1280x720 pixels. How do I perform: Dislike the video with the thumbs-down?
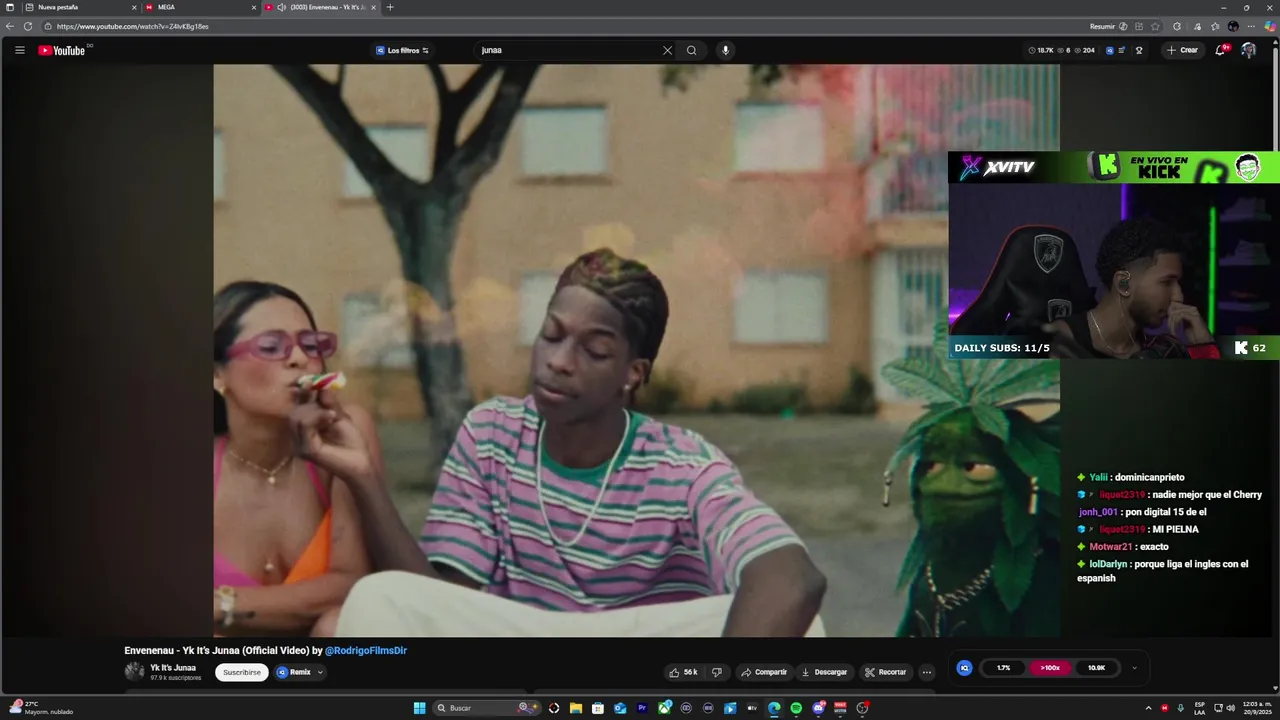pyautogui.click(x=716, y=672)
